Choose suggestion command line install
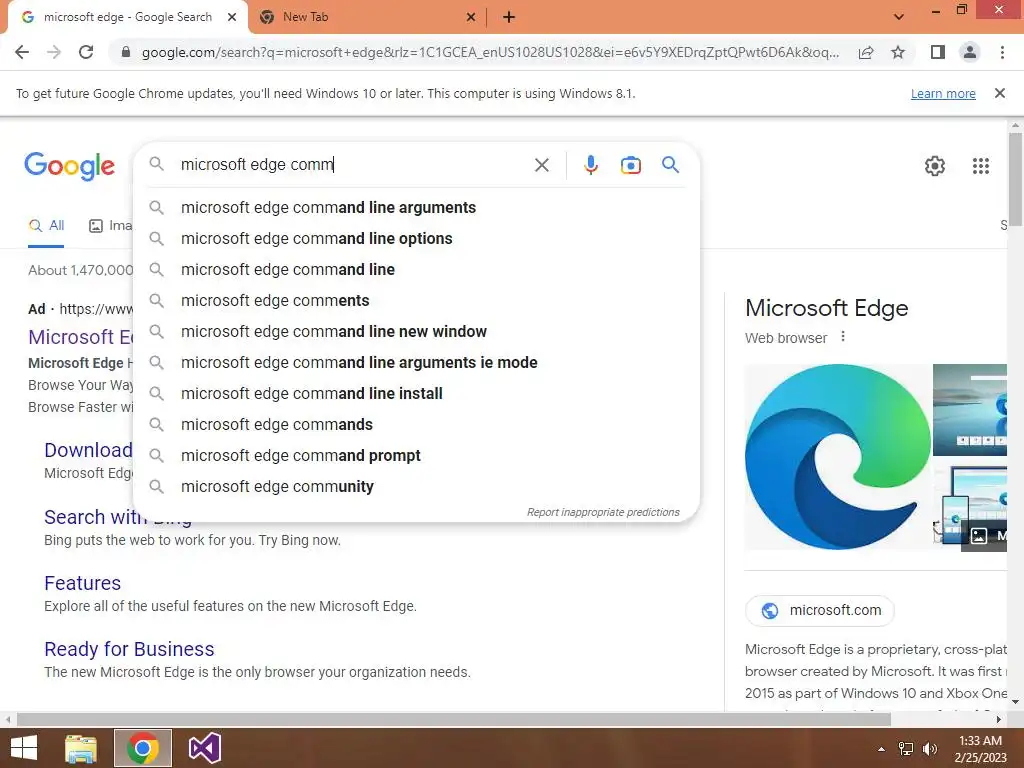 pyautogui.click(x=416, y=394)
